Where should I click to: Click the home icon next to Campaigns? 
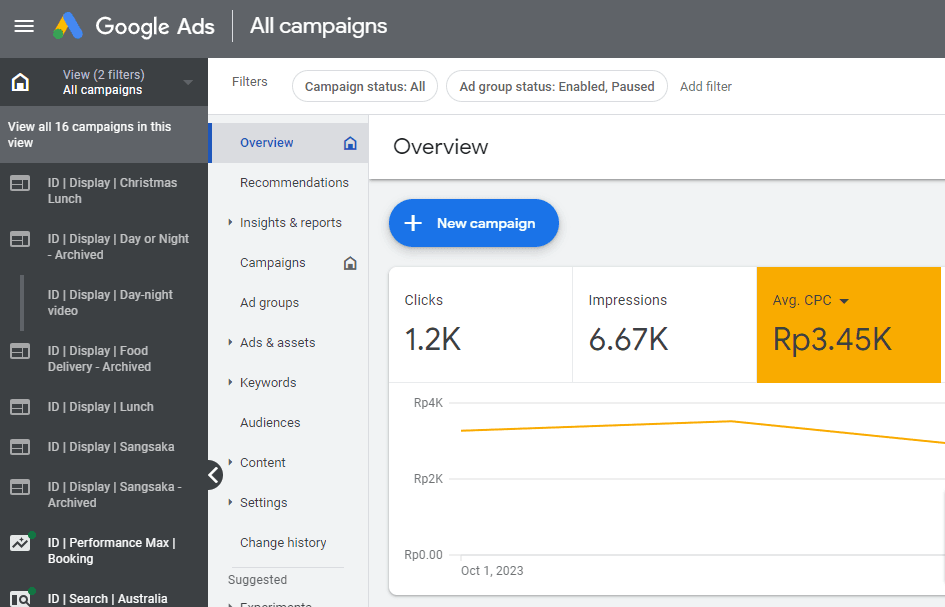click(x=350, y=263)
